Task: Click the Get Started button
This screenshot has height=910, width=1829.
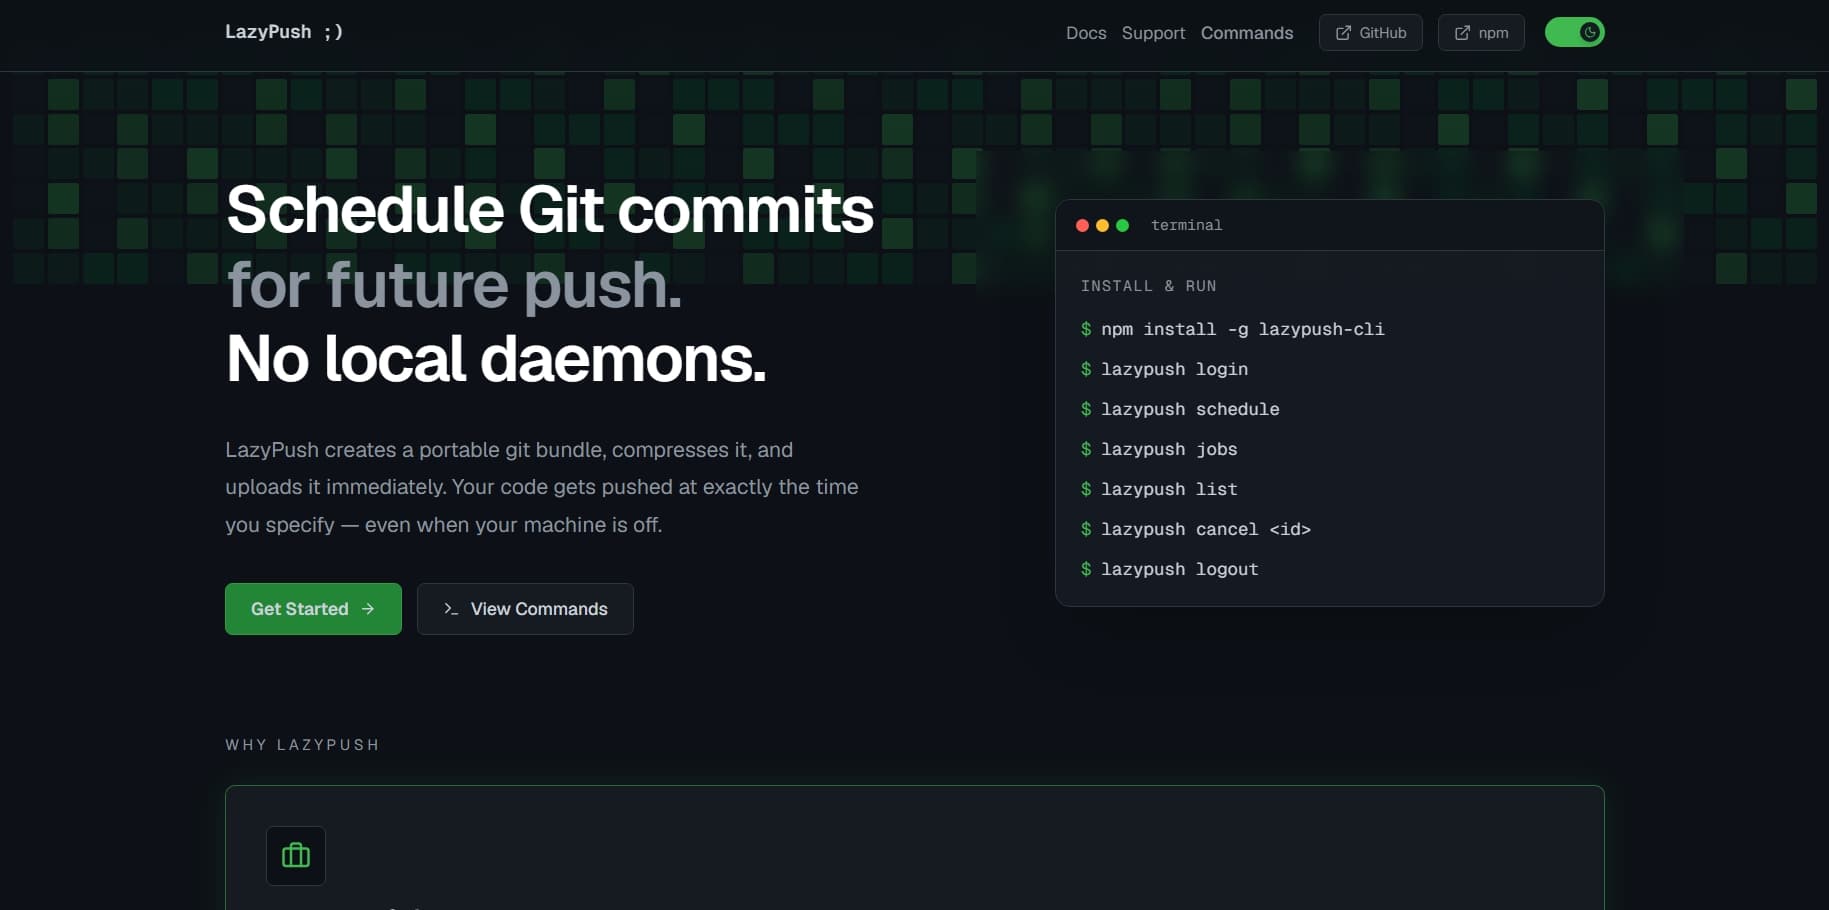Action: pyautogui.click(x=313, y=609)
